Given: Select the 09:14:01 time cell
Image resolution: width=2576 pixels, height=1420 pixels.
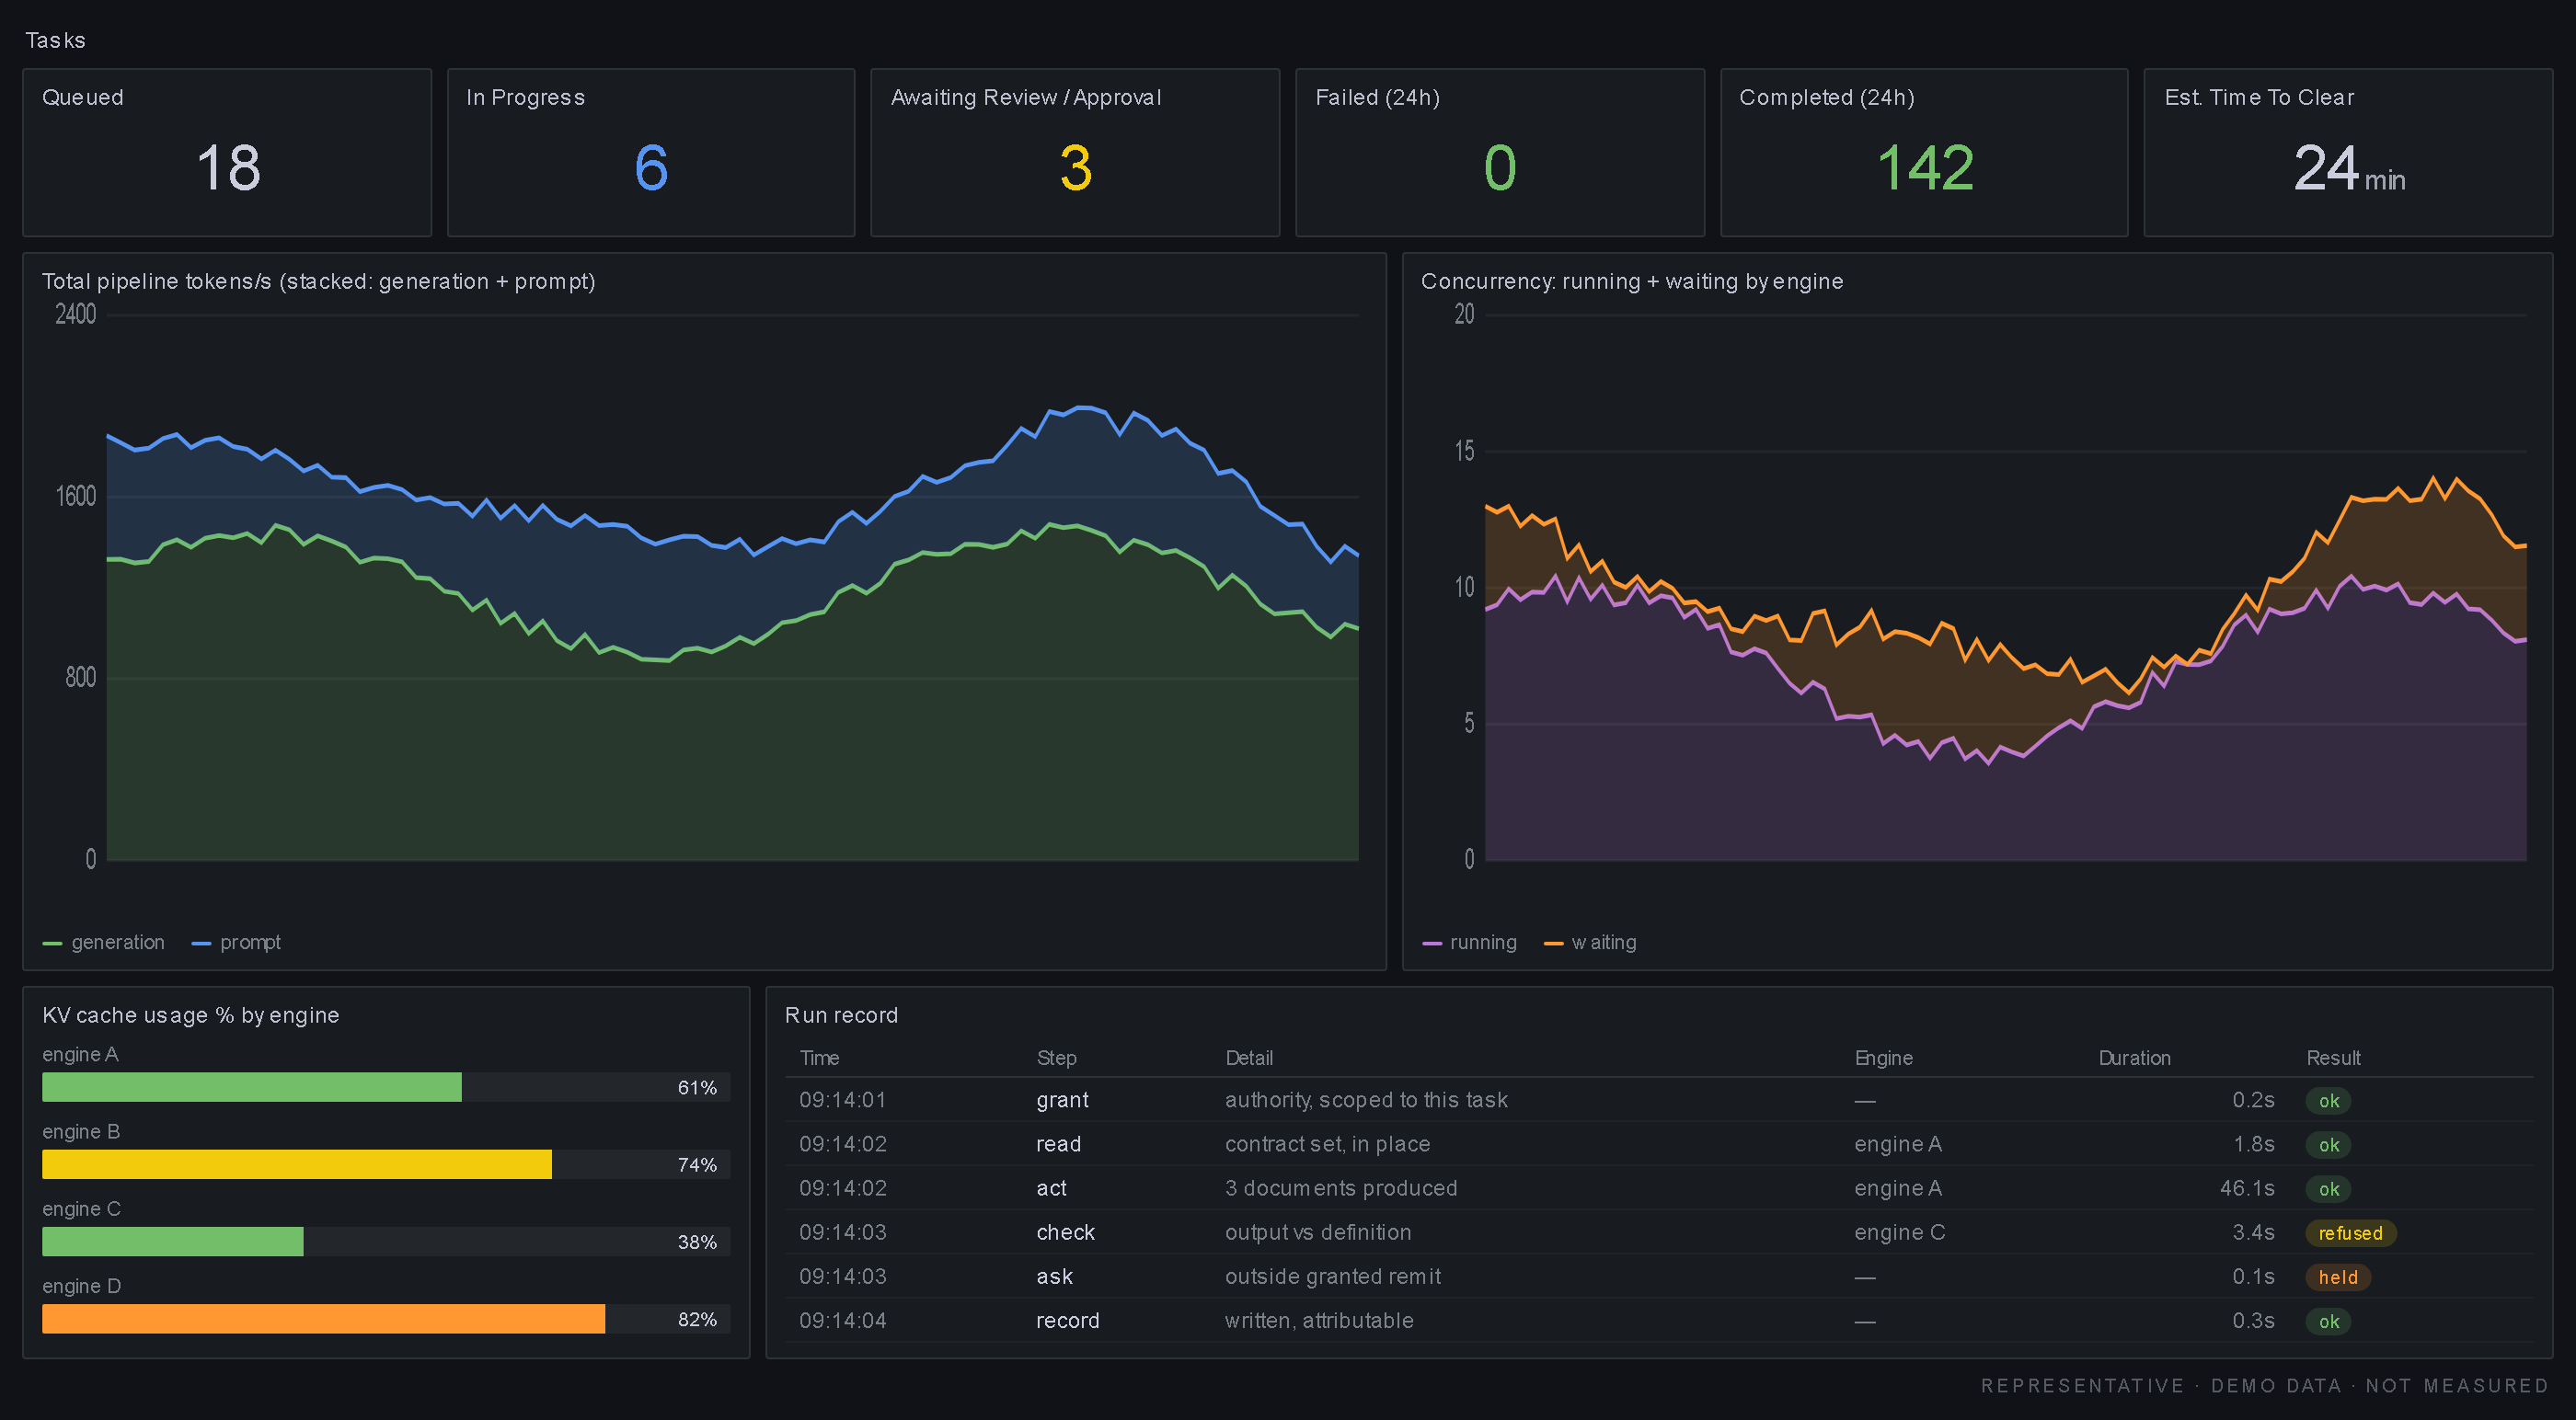Looking at the screenshot, I should pyautogui.click(x=842, y=1100).
